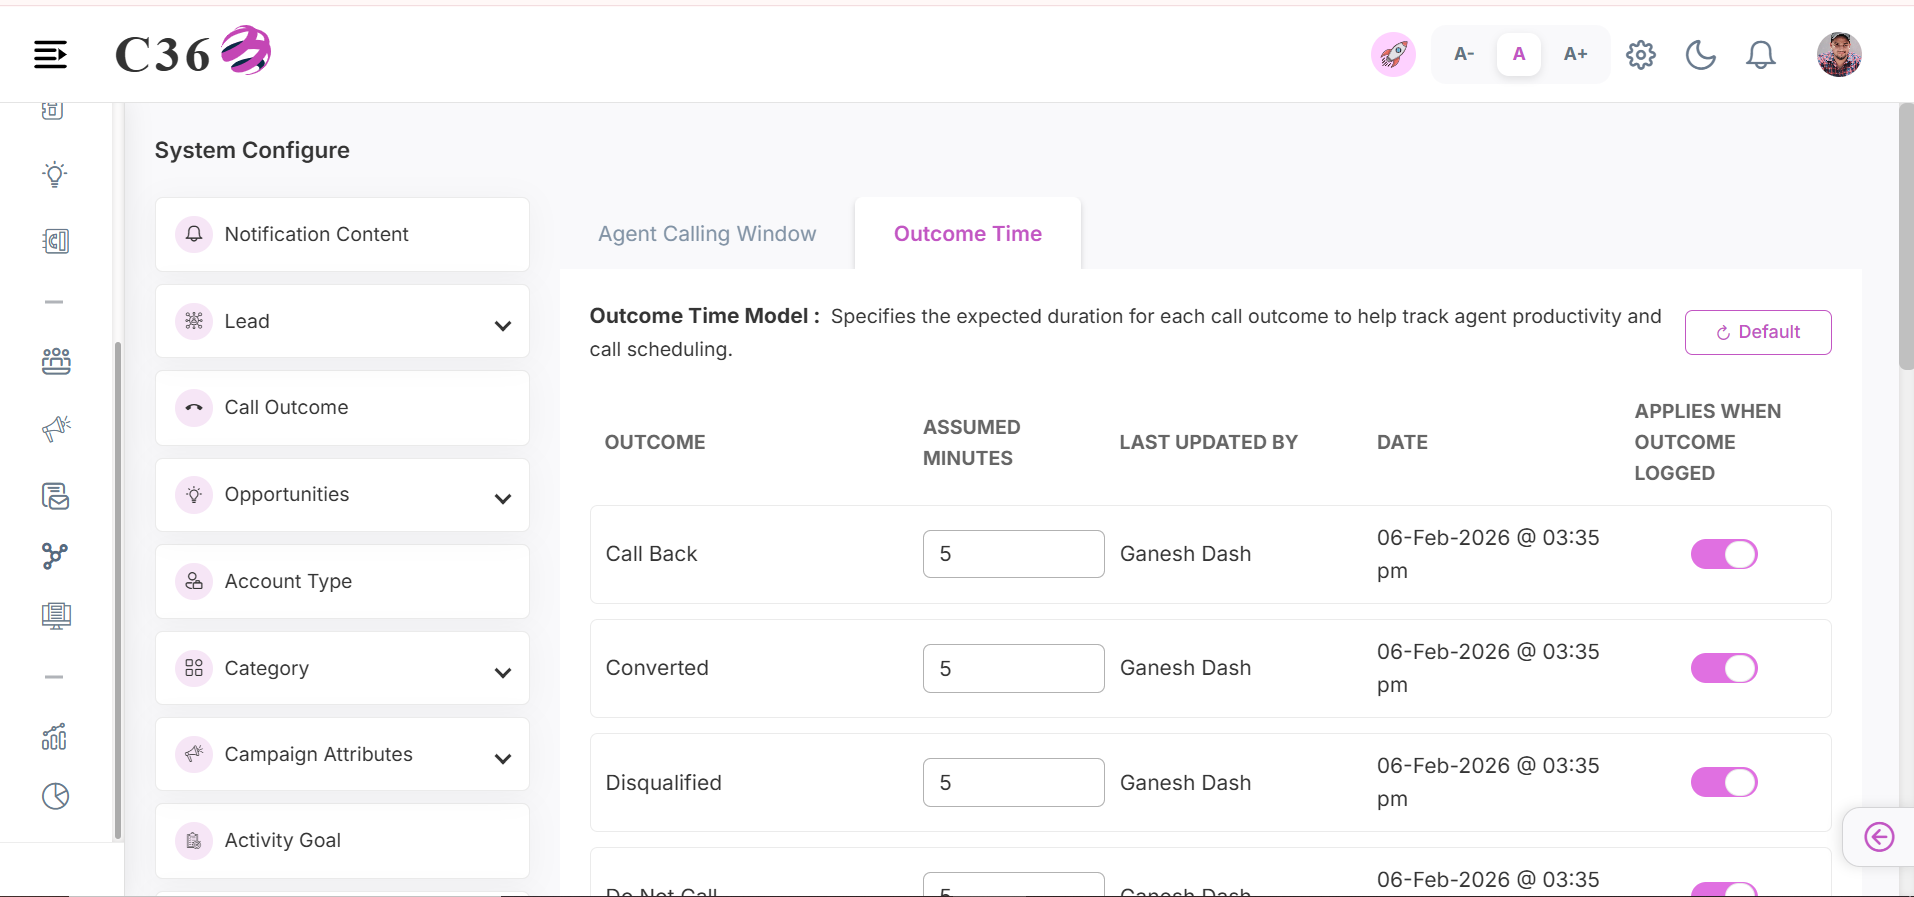Open the monitor screen icon in sidebar

tap(56, 616)
